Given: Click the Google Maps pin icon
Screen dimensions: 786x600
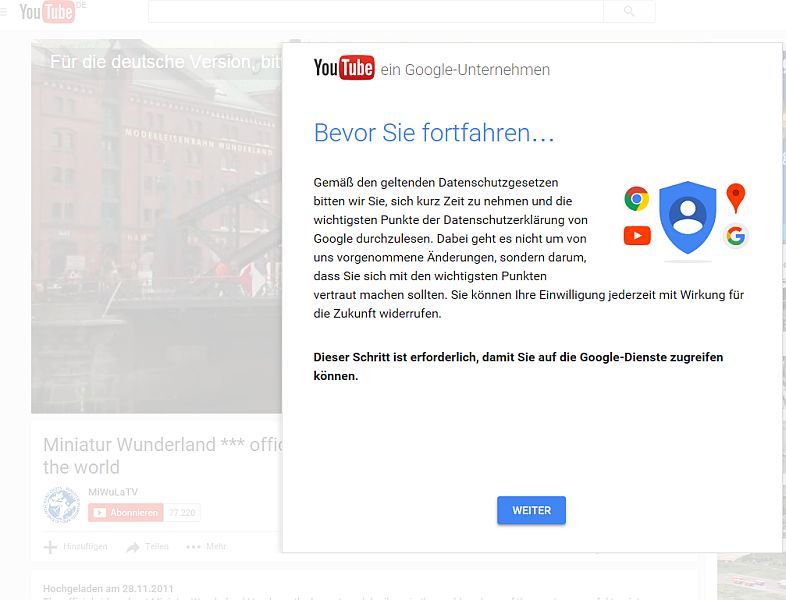Looking at the screenshot, I should [x=736, y=197].
